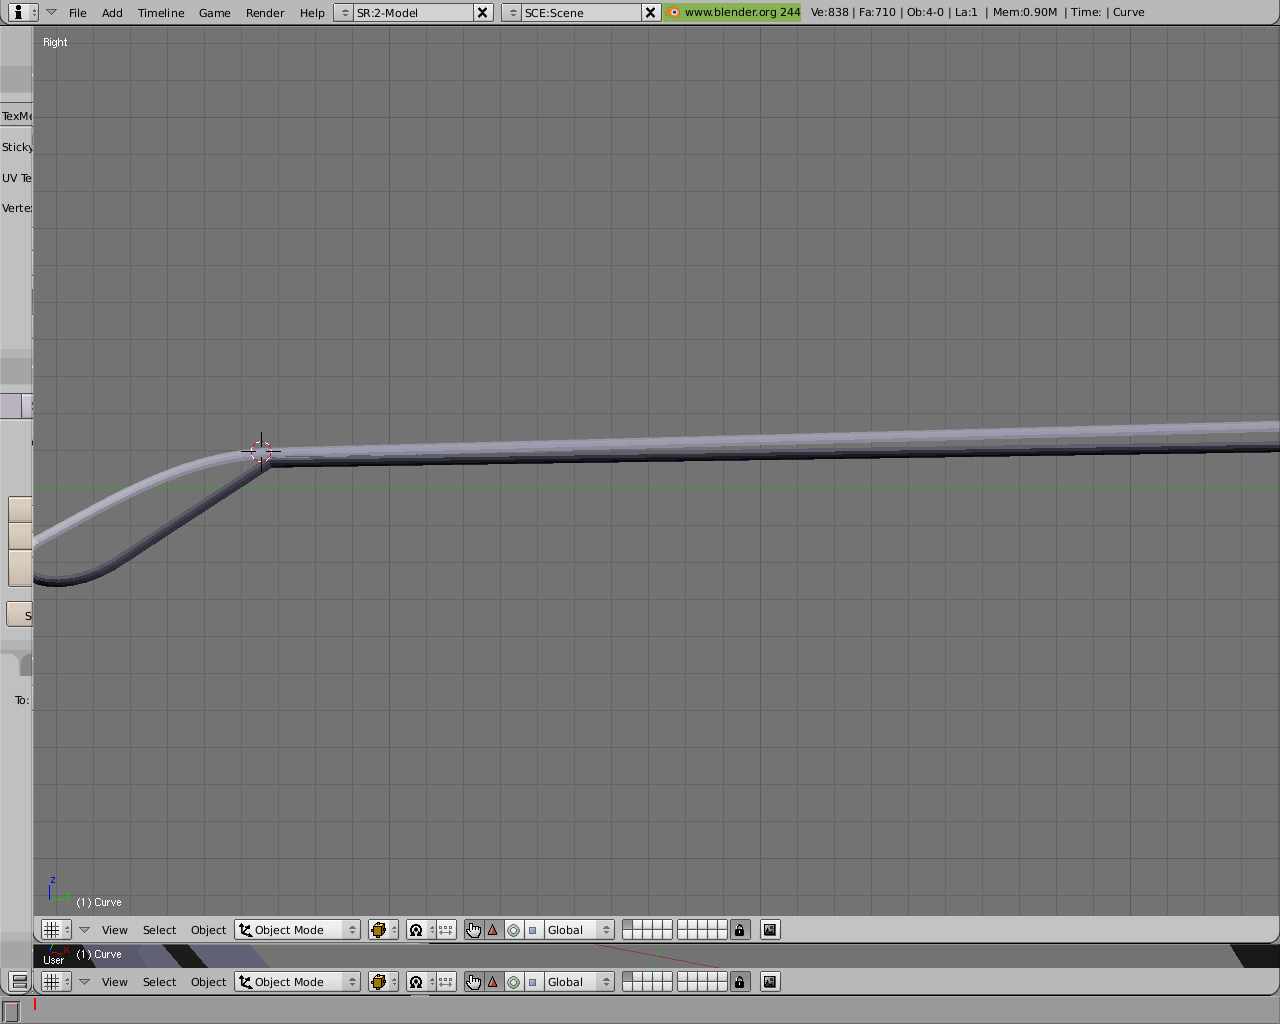Enable rotate manipulator circle in User view header
The image size is (1280, 1024).
(x=513, y=982)
